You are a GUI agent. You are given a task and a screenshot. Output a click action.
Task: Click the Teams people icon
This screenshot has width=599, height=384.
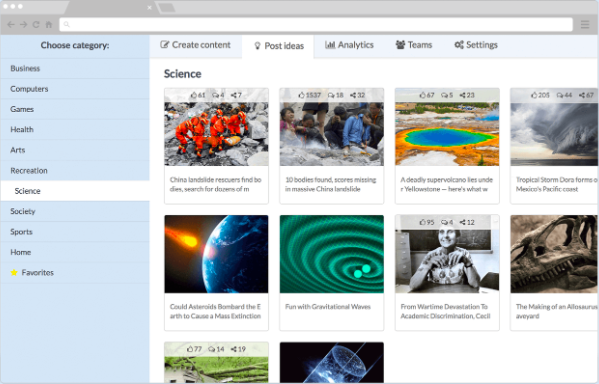click(400, 45)
